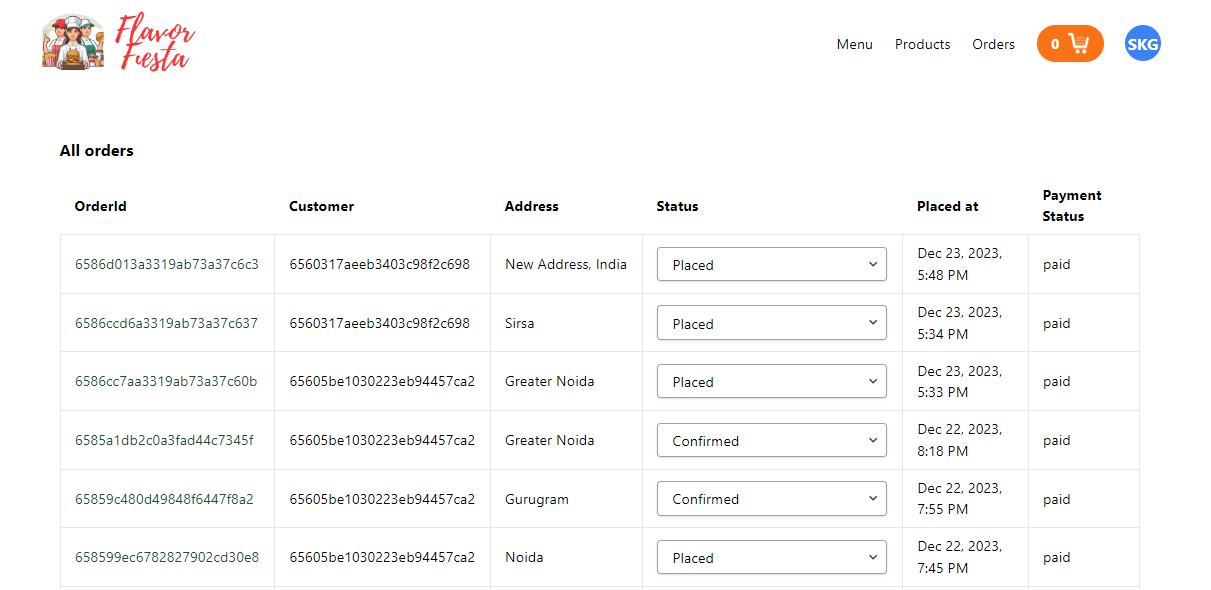Open status dropdown for the Gurugram order
This screenshot has height=590, width=1211.
[x=771, y=499]
